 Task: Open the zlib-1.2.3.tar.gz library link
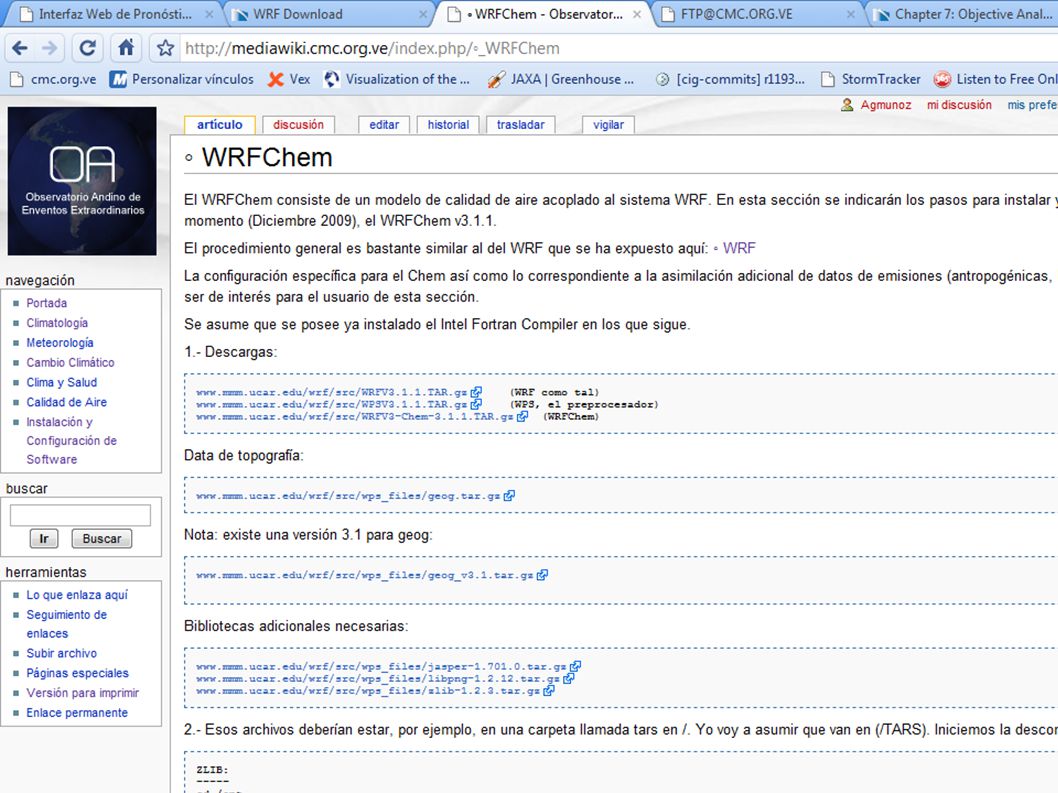pyautogui.click(x=375, y=690)
